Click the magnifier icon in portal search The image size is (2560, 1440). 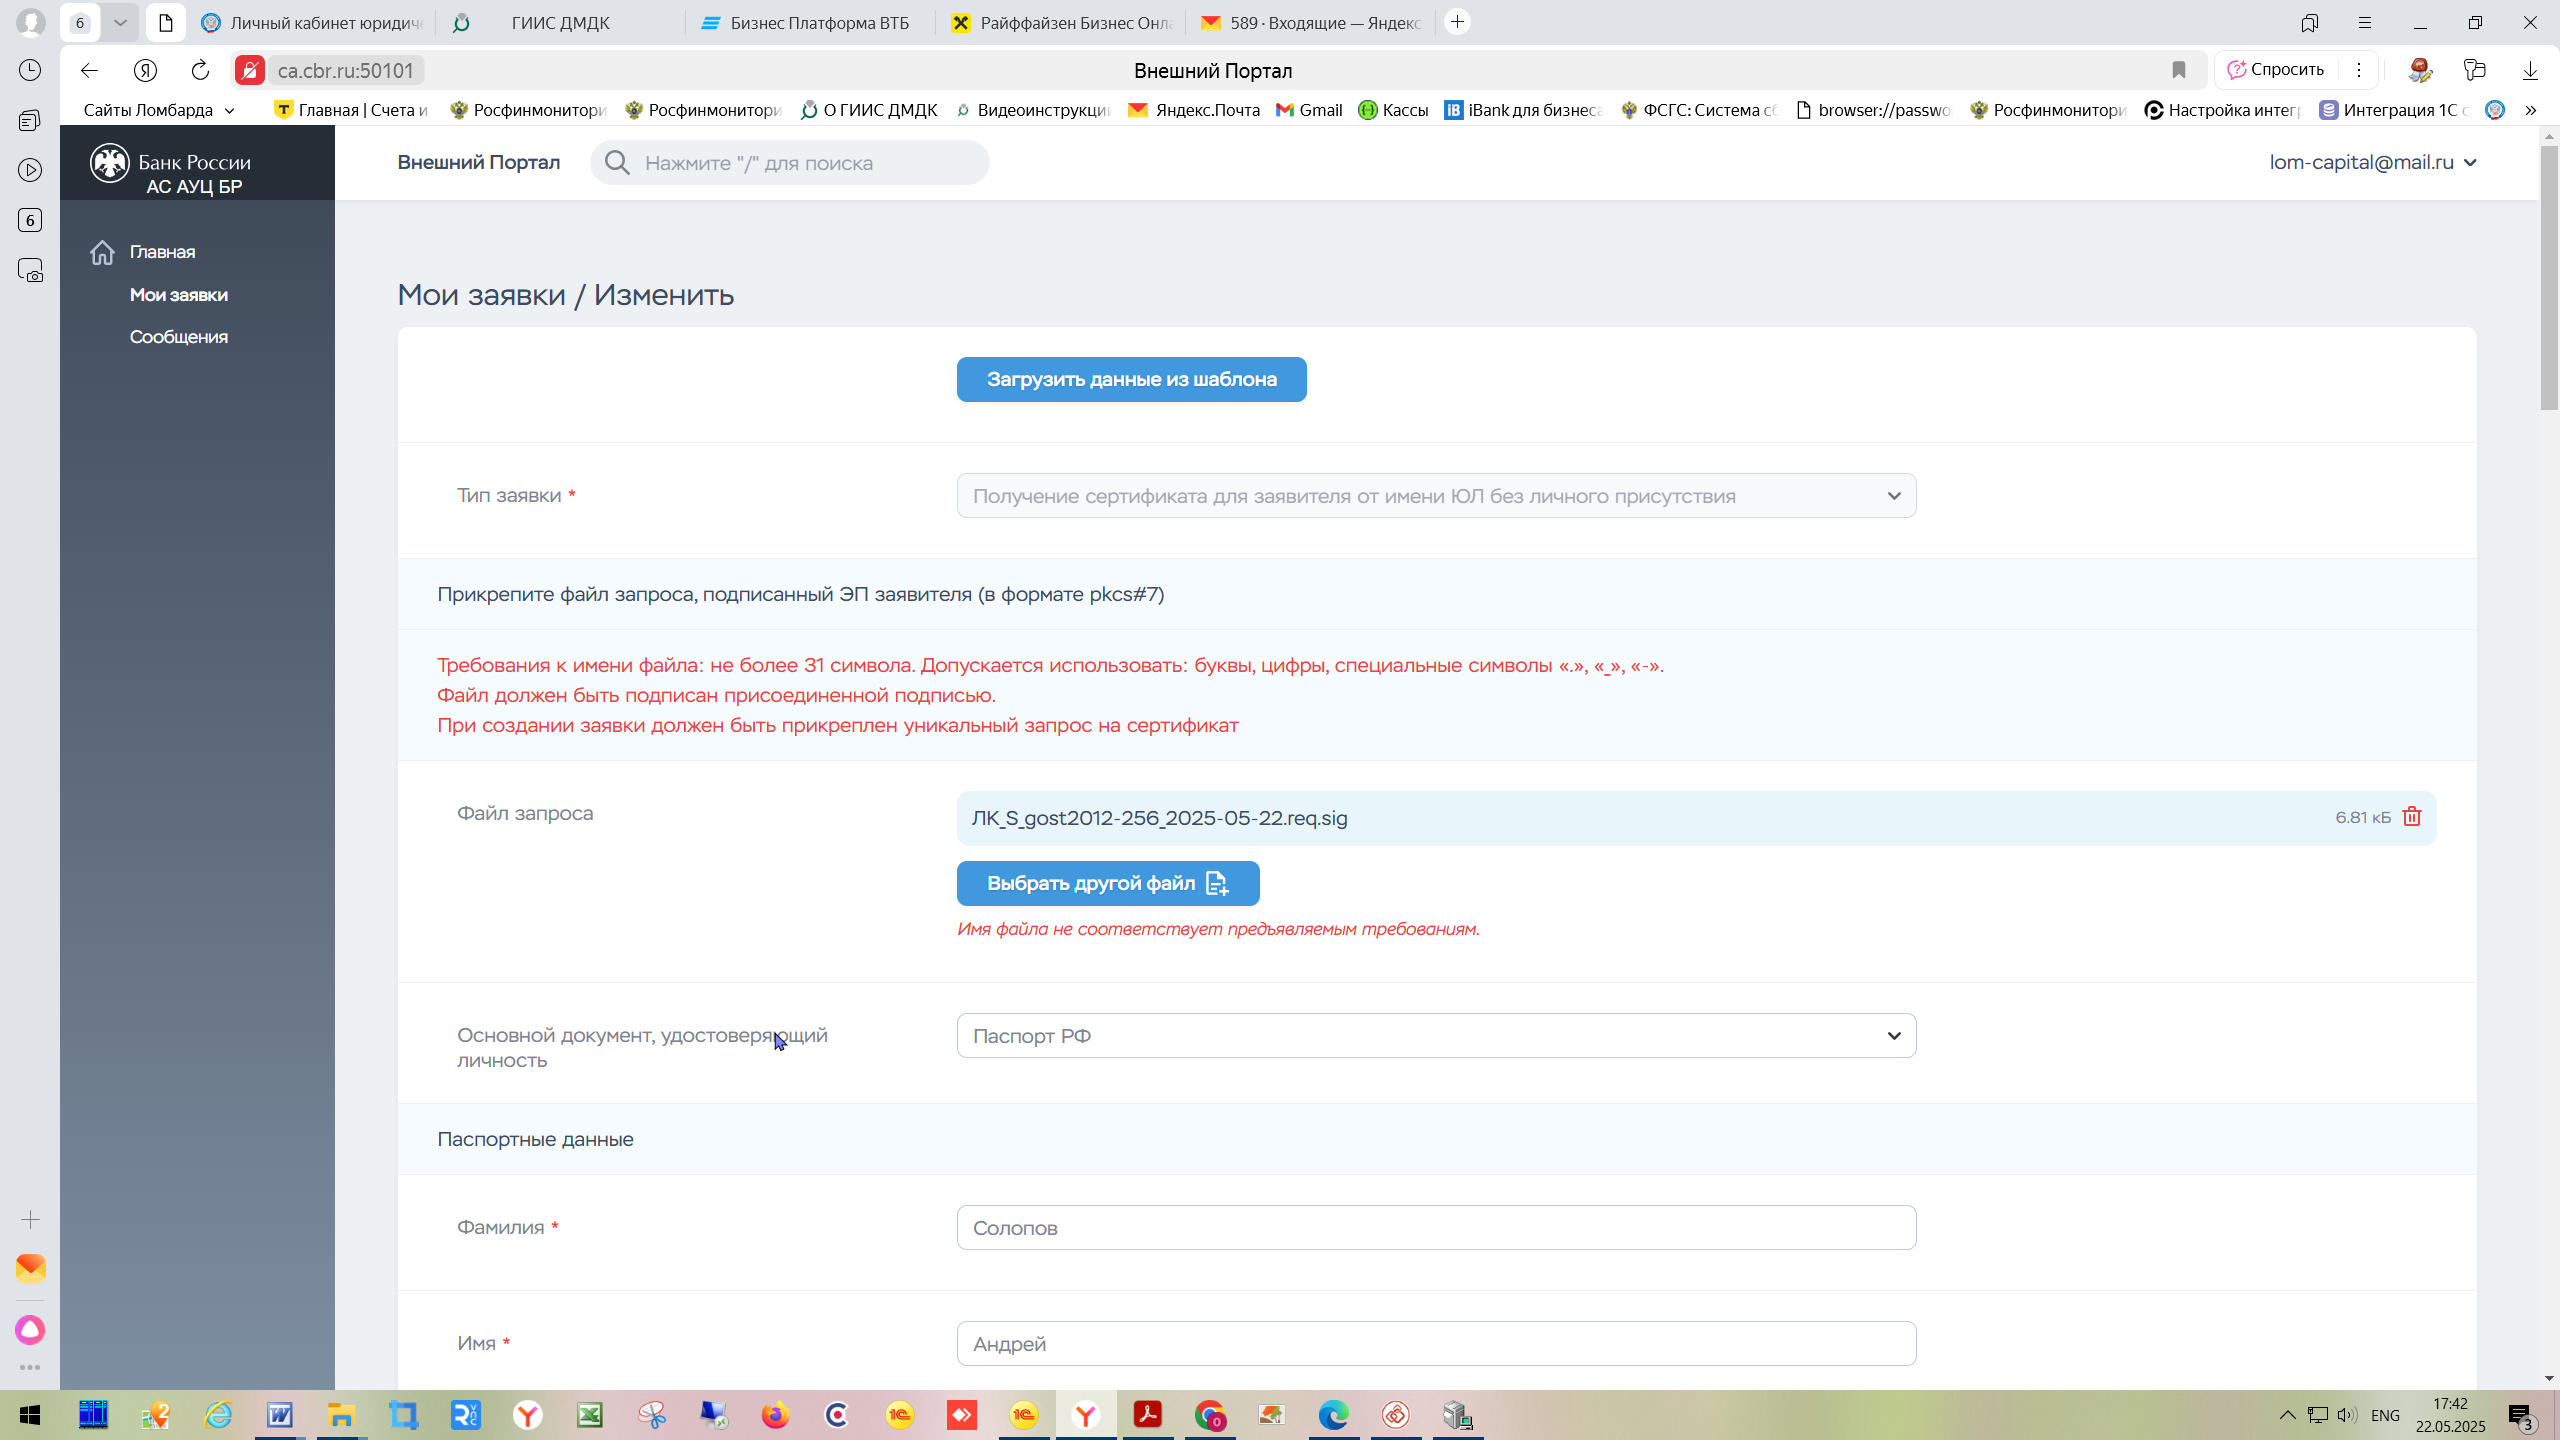click(x=617, y=163)
